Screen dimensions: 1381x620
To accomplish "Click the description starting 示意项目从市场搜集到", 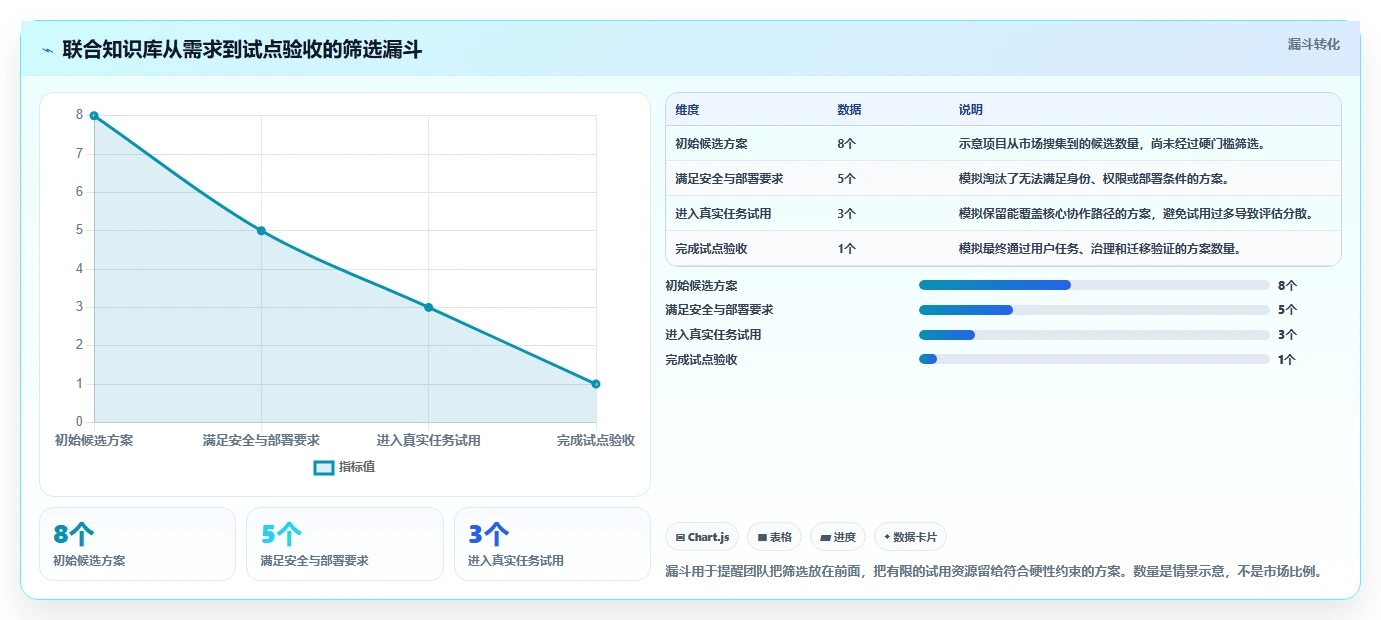I will (1112, 144).
